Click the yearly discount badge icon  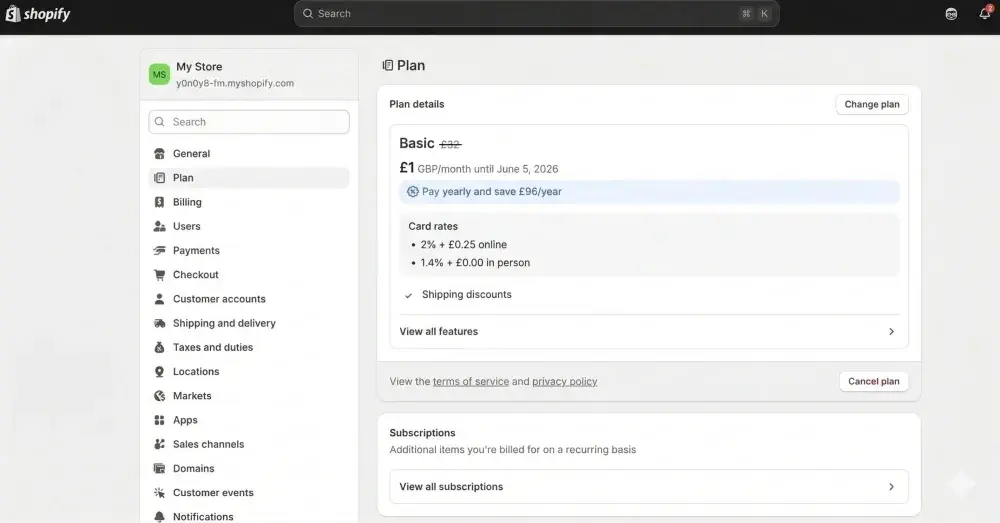(x=413, y=191)
